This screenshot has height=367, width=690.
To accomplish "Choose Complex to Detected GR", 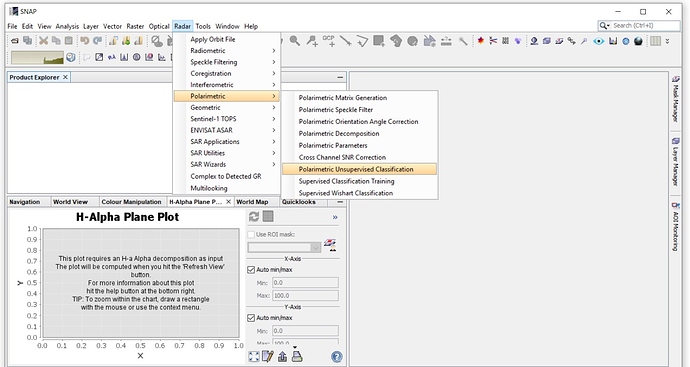I will [227, 176].
